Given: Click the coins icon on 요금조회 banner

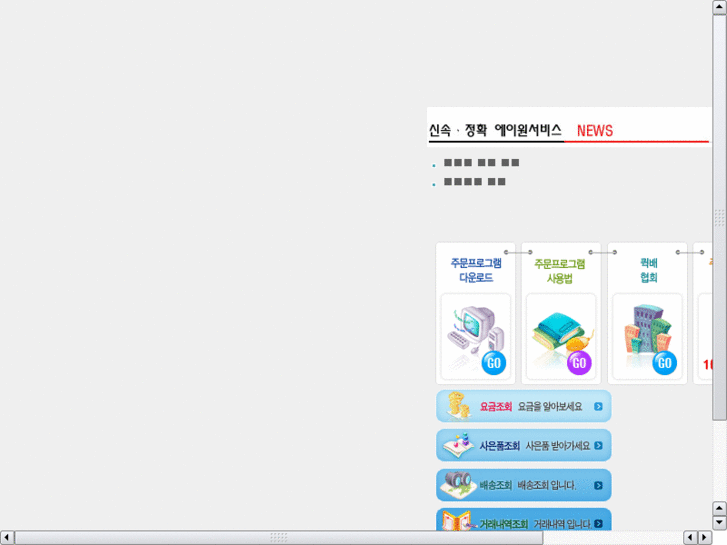Looking at the screenshot, I should [459, 405].
